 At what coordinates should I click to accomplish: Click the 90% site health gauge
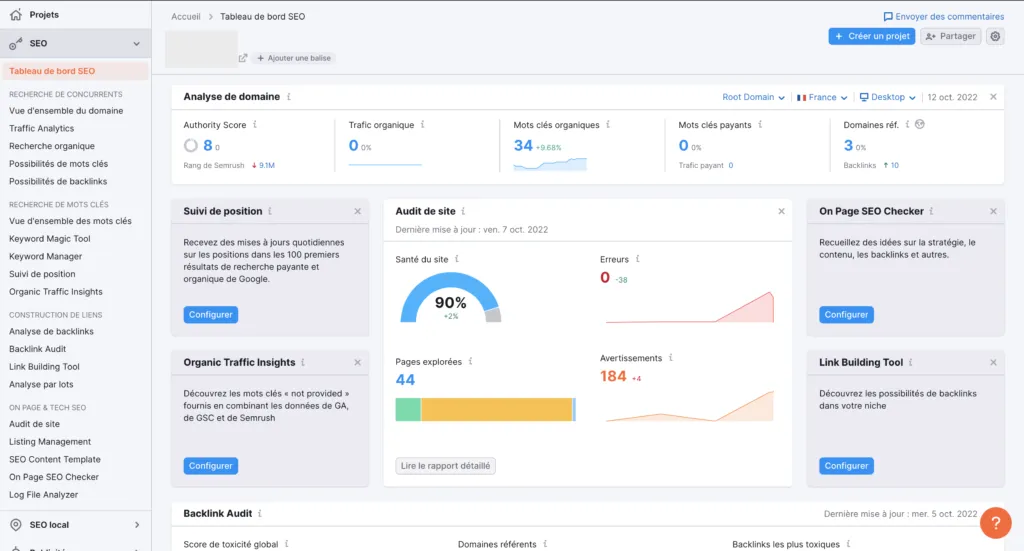pyautogui.click(x=451, y=298)
